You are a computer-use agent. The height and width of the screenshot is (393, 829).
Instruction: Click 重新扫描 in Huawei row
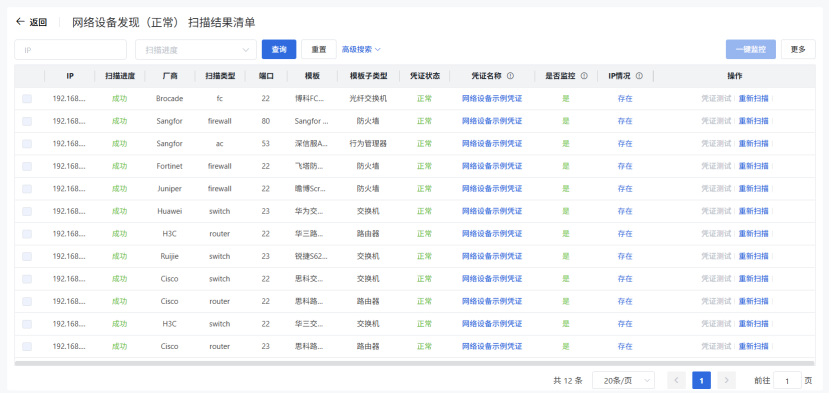click(753, 211)
